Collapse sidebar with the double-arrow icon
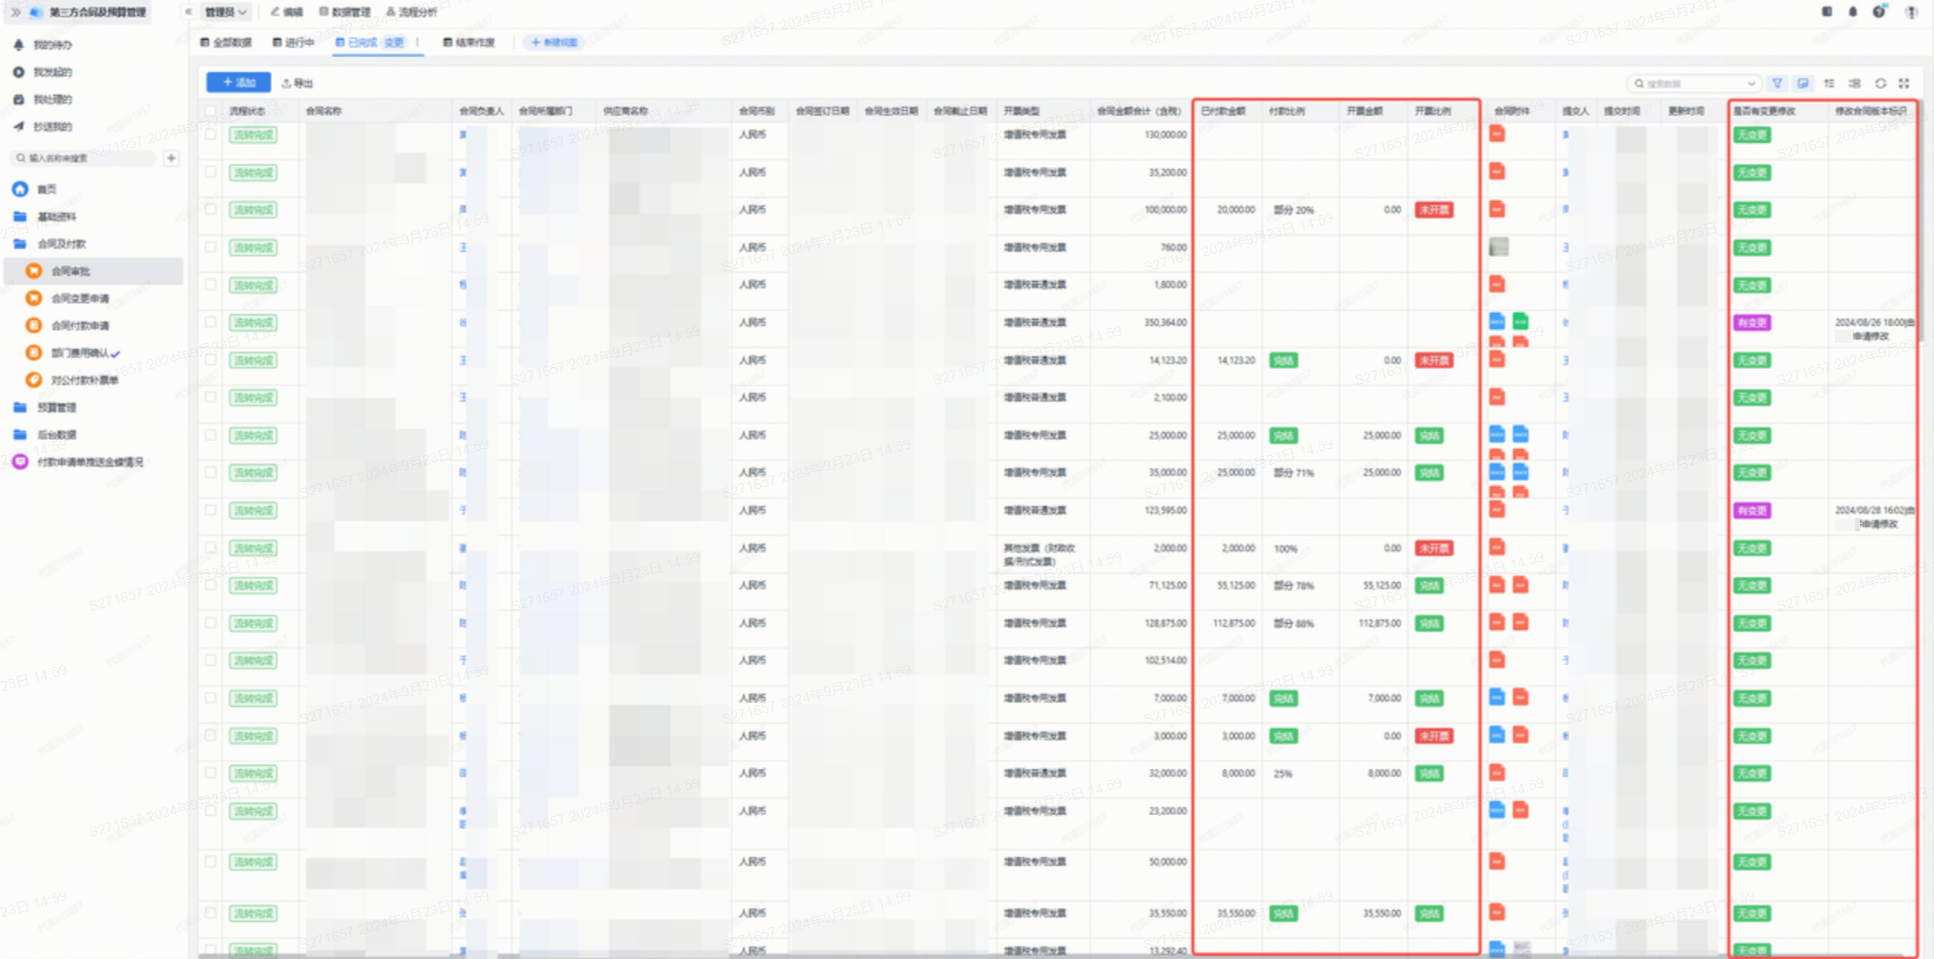 click(x=15, y=12)
